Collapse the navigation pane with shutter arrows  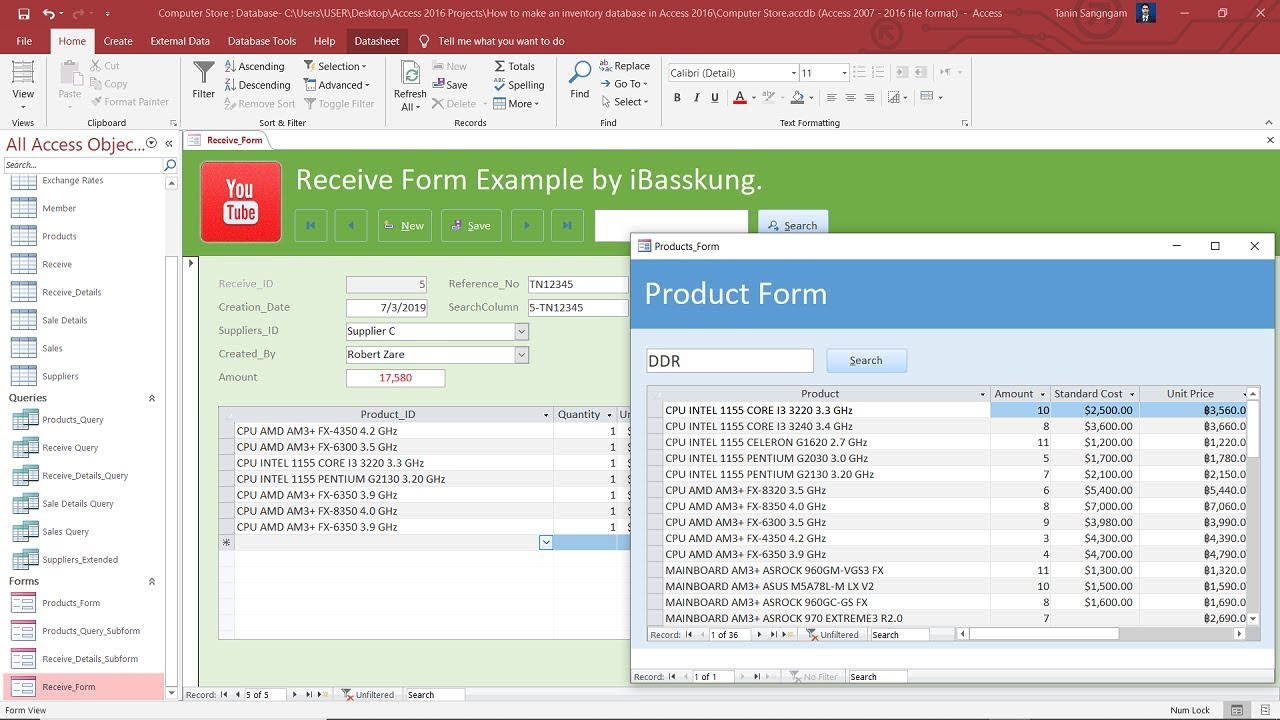169,144
